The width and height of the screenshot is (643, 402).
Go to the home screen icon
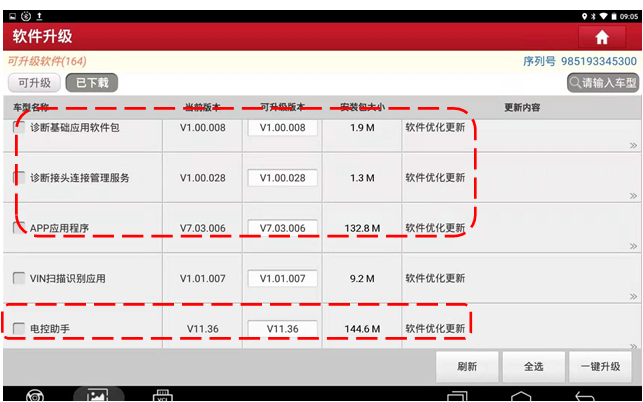(602, 37)
